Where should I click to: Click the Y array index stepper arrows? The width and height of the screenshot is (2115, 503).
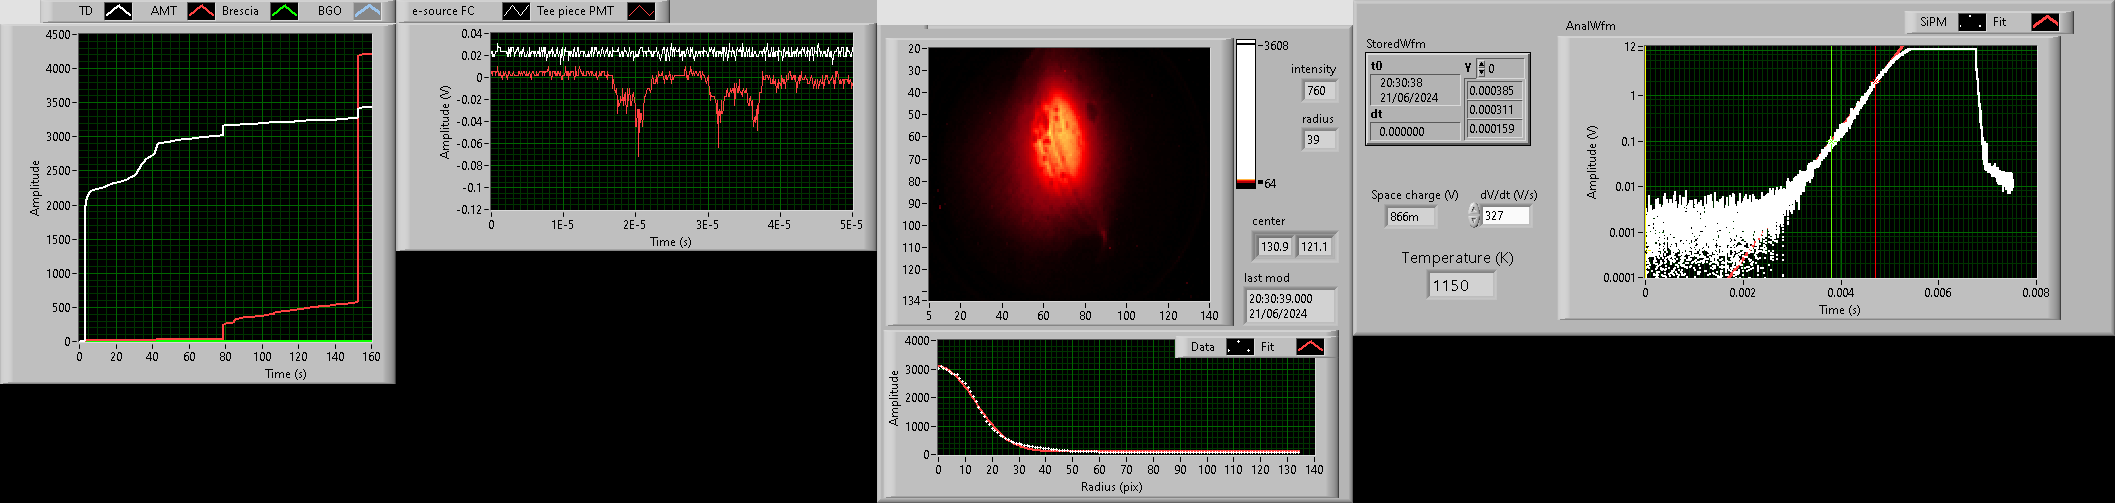pos(1481,68)
